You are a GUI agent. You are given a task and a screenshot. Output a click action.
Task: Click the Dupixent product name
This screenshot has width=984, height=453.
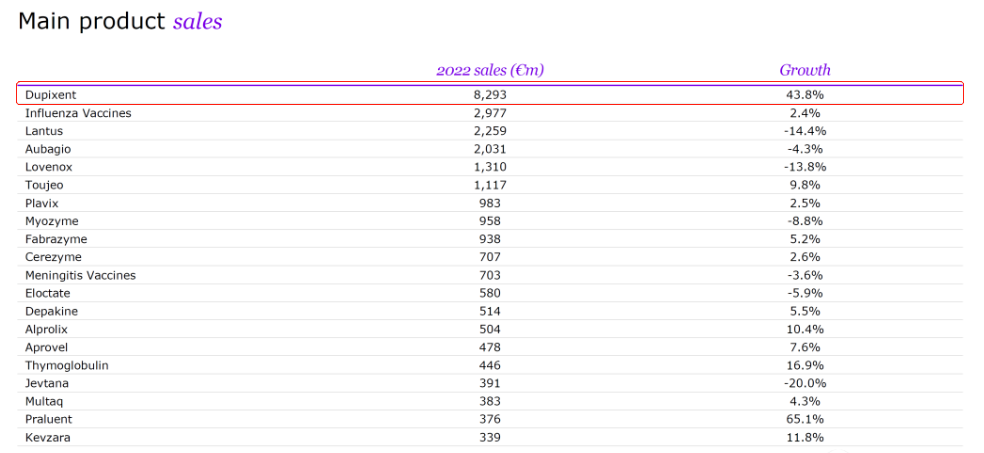(50, 95)
